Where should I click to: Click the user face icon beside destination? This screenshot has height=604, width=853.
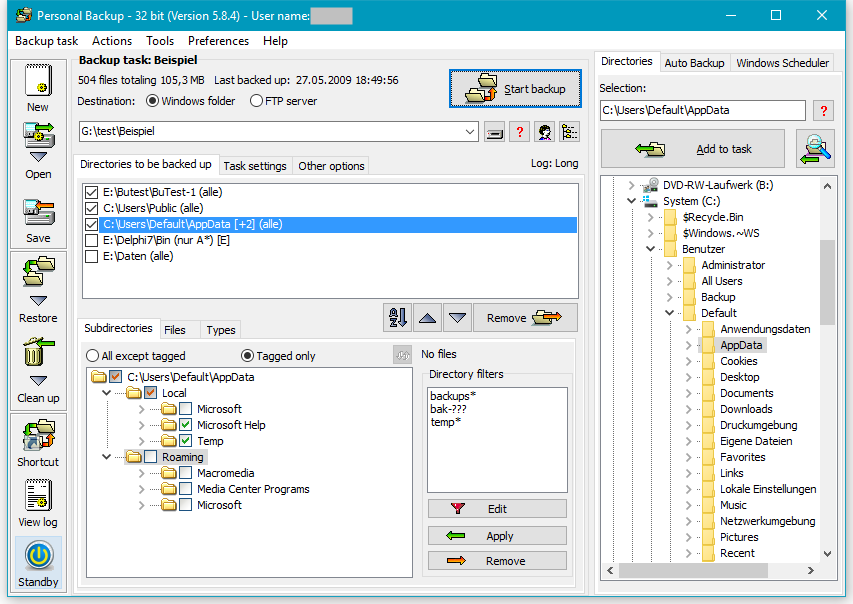point(545,132)
